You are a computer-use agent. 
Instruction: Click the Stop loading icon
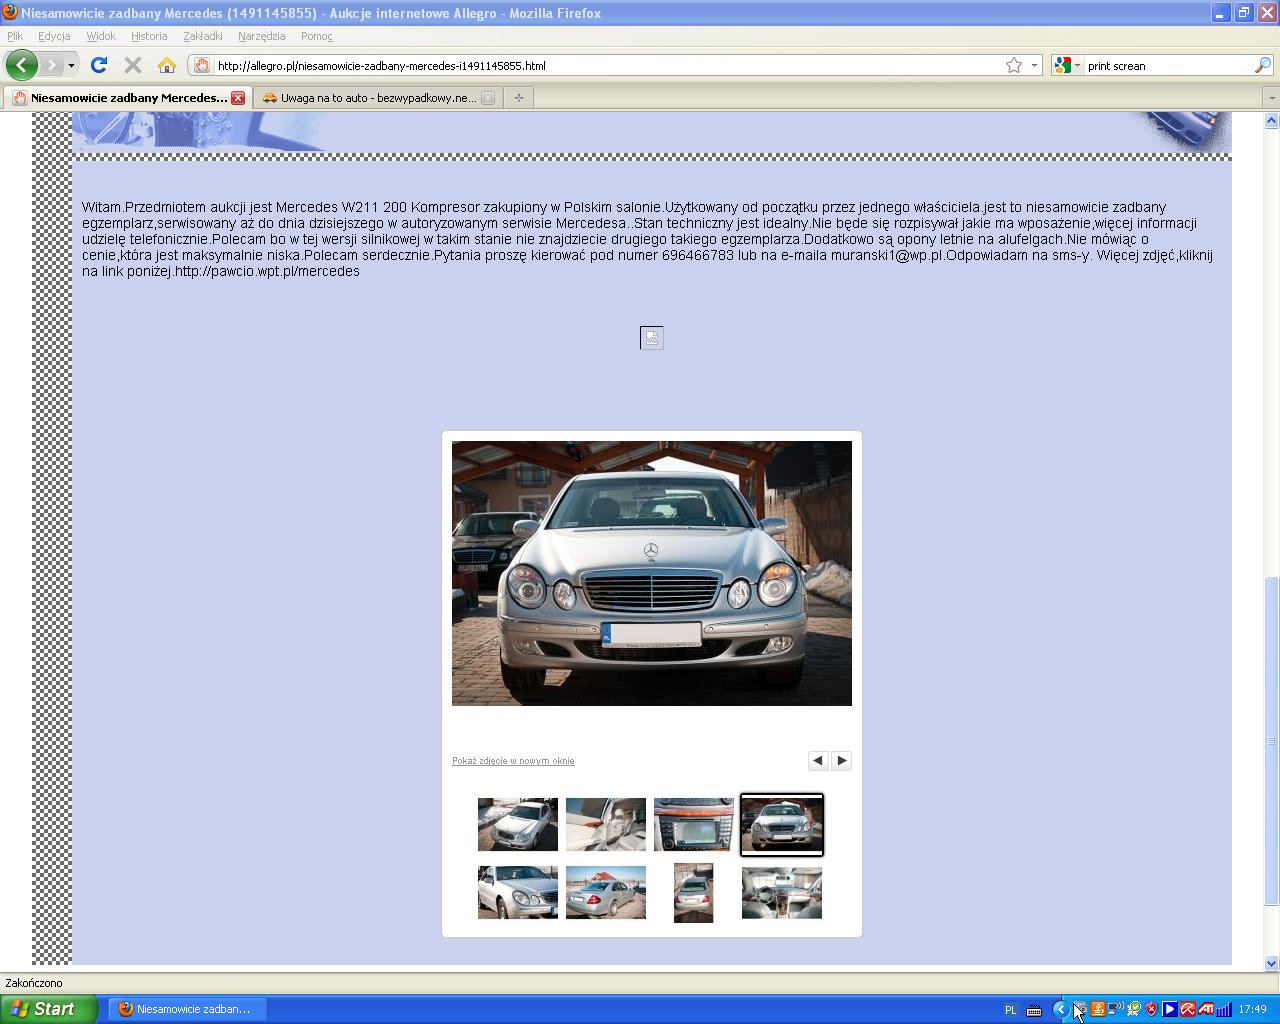[132, 65]
